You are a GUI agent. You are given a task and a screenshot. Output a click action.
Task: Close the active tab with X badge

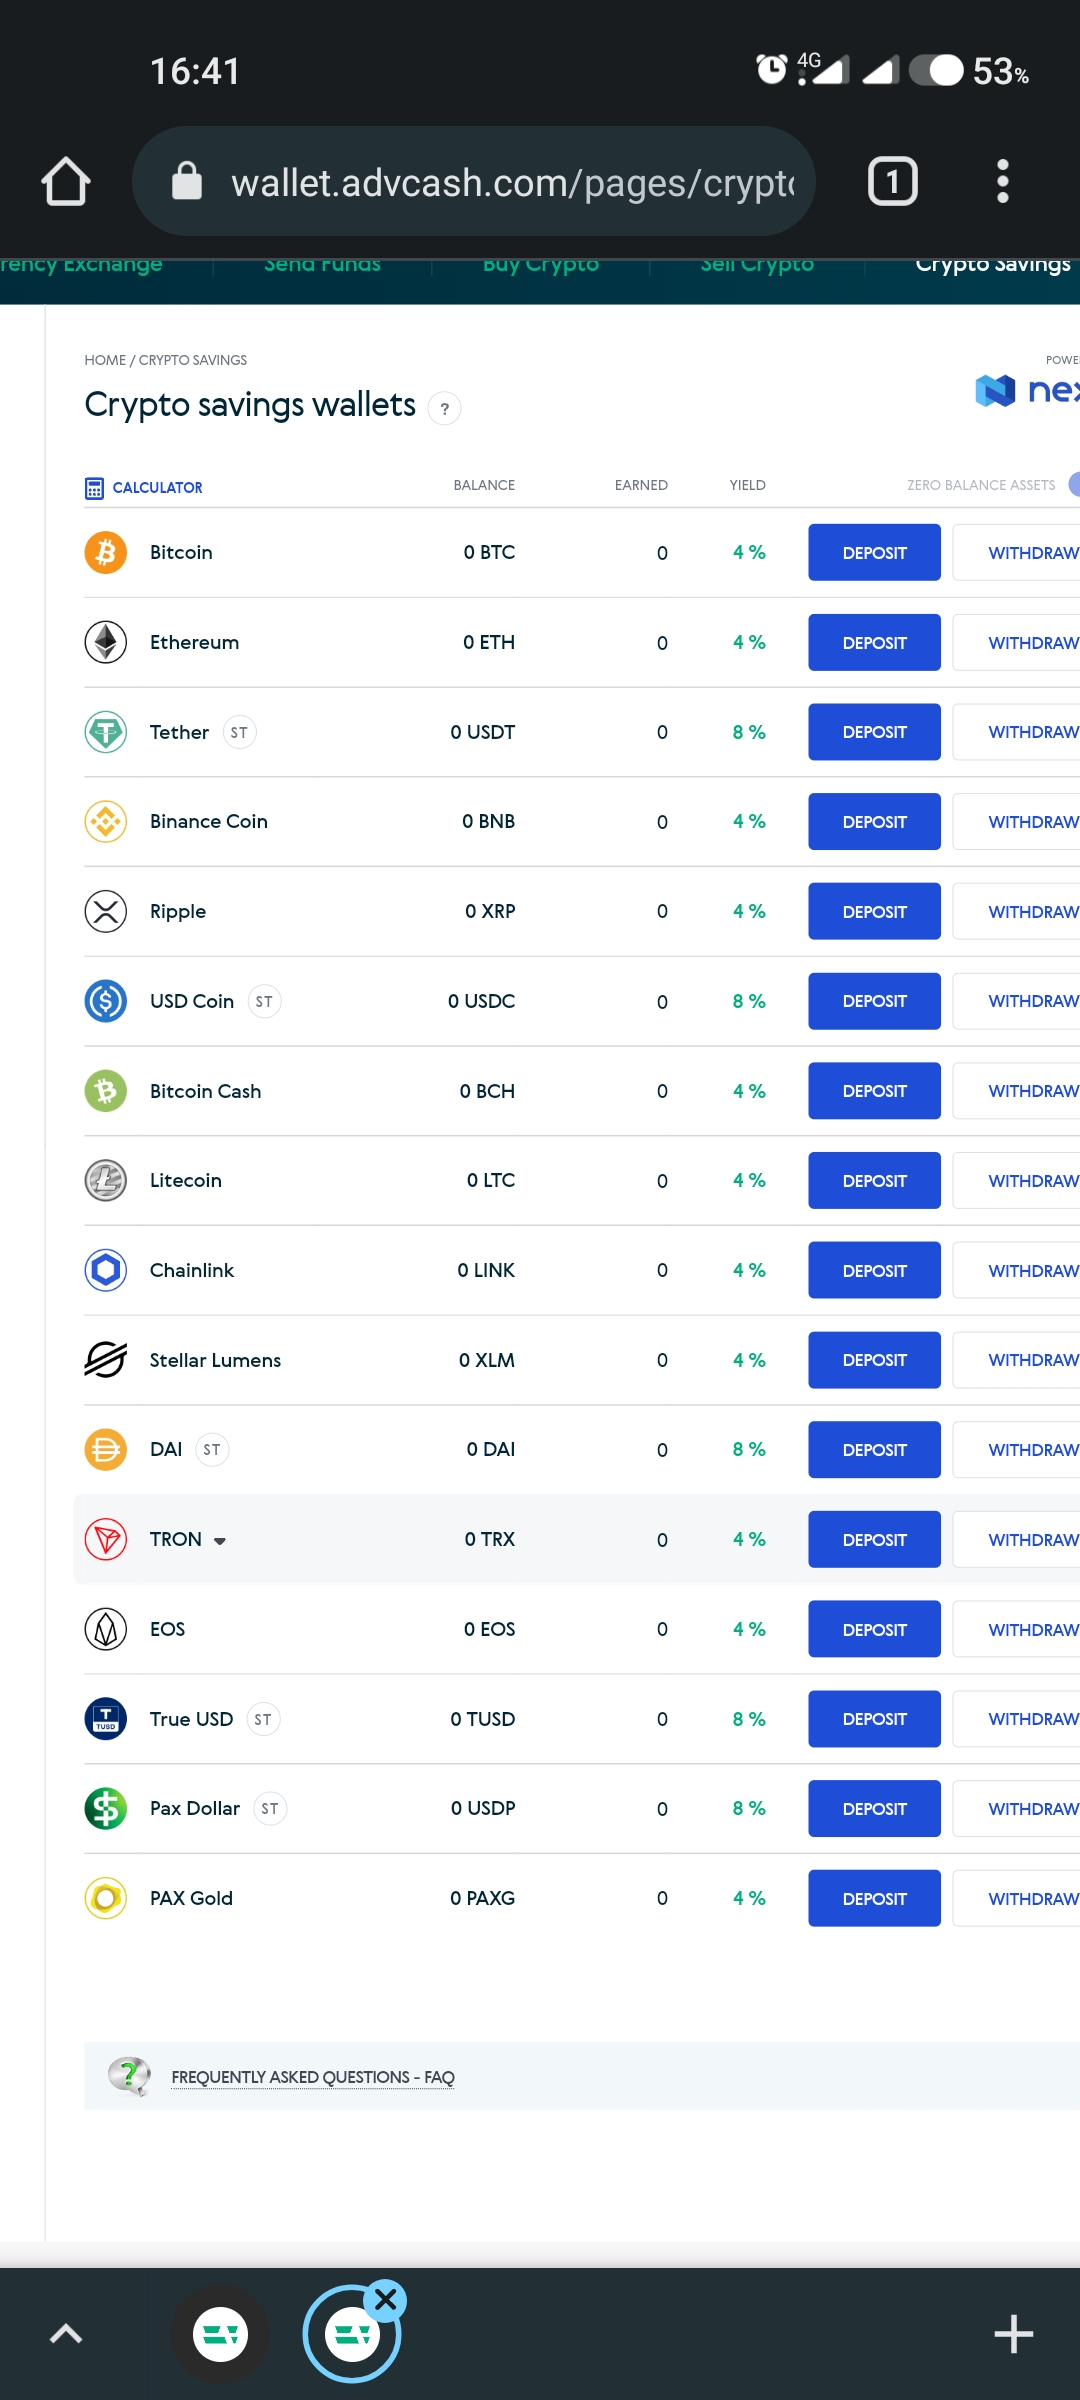coord(386,2300)
